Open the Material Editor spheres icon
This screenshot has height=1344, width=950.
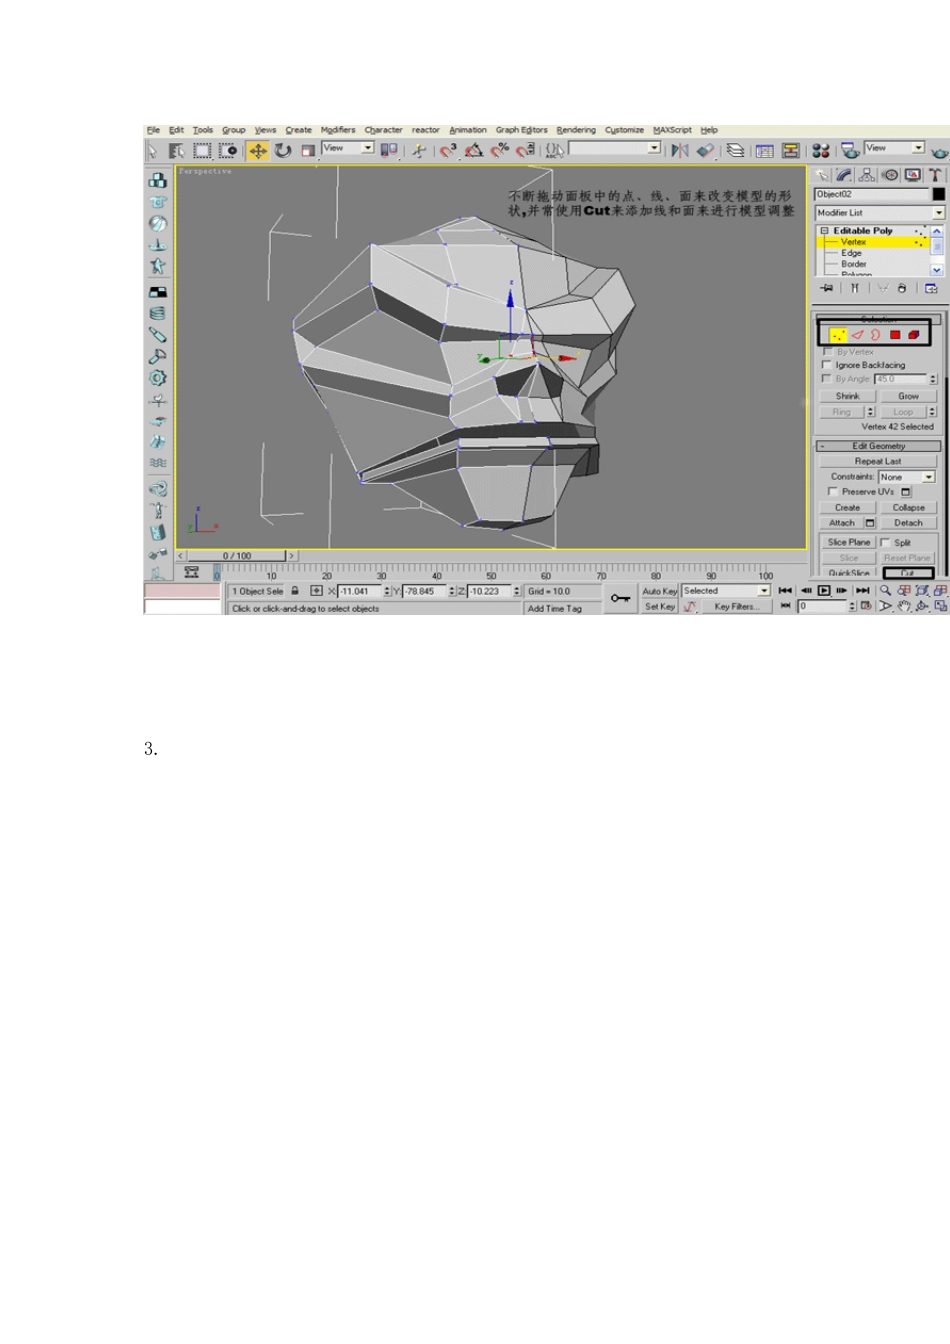pos(821,150)
